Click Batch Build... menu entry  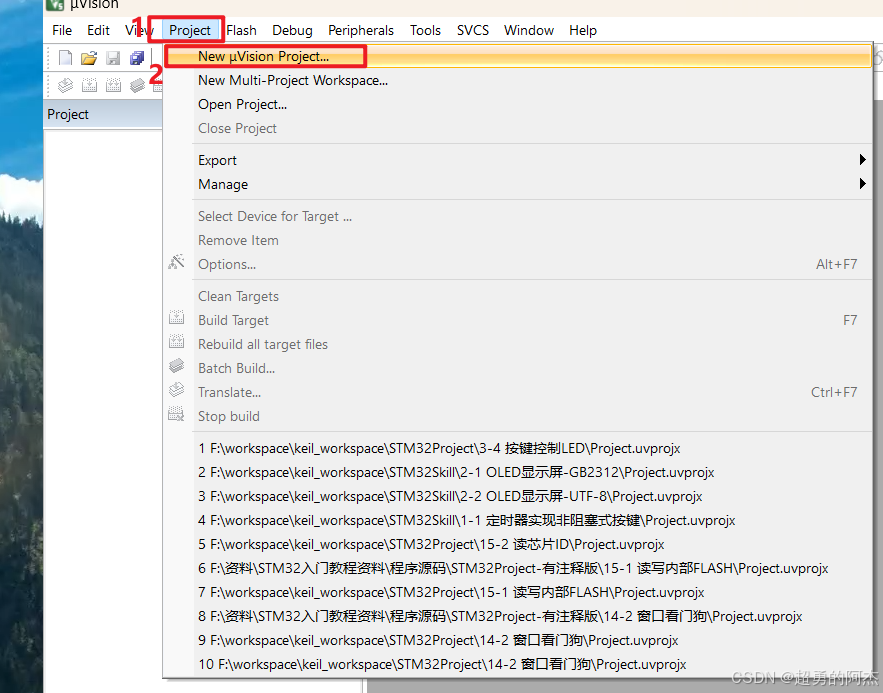517,368
